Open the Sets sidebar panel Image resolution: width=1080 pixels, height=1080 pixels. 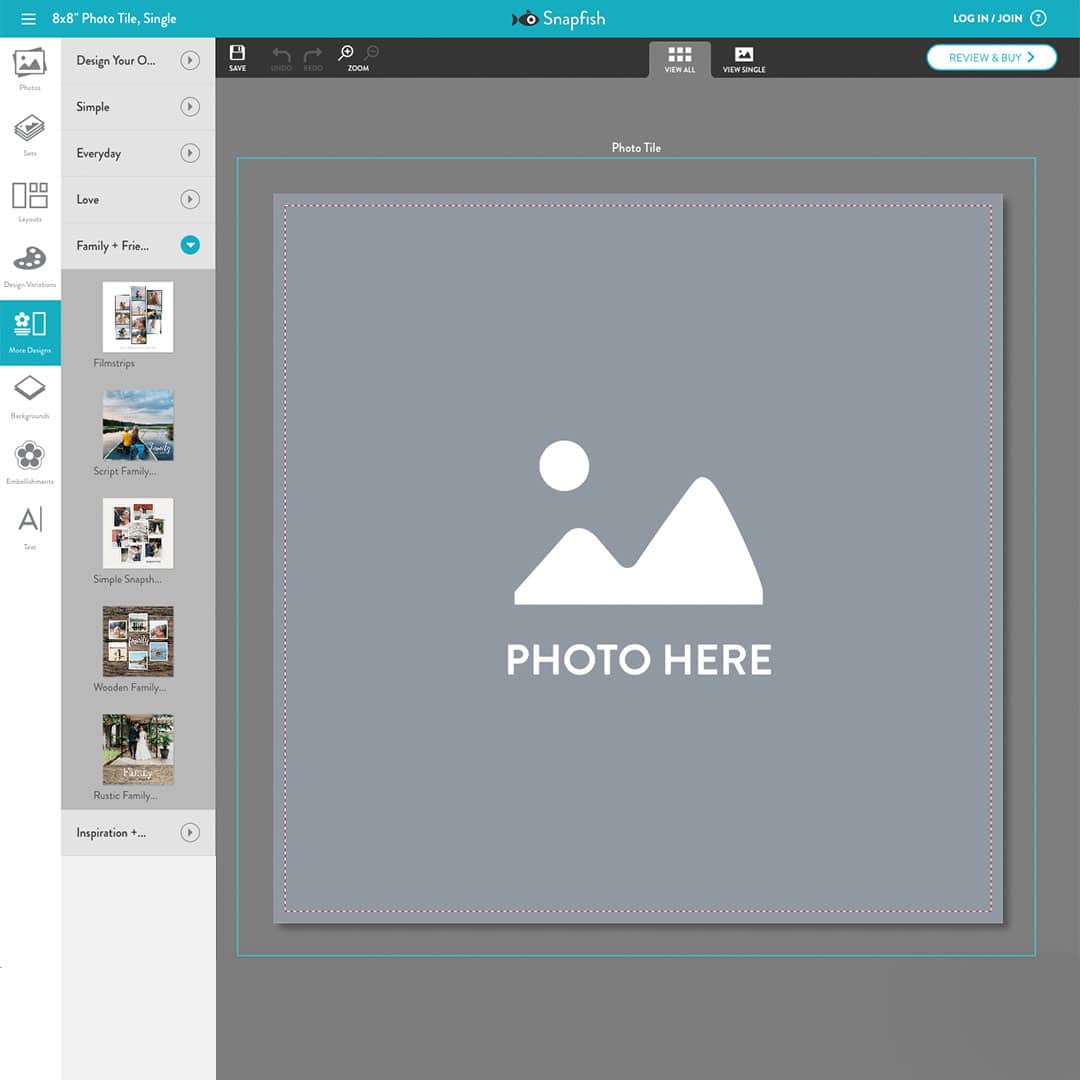point(30,135)
